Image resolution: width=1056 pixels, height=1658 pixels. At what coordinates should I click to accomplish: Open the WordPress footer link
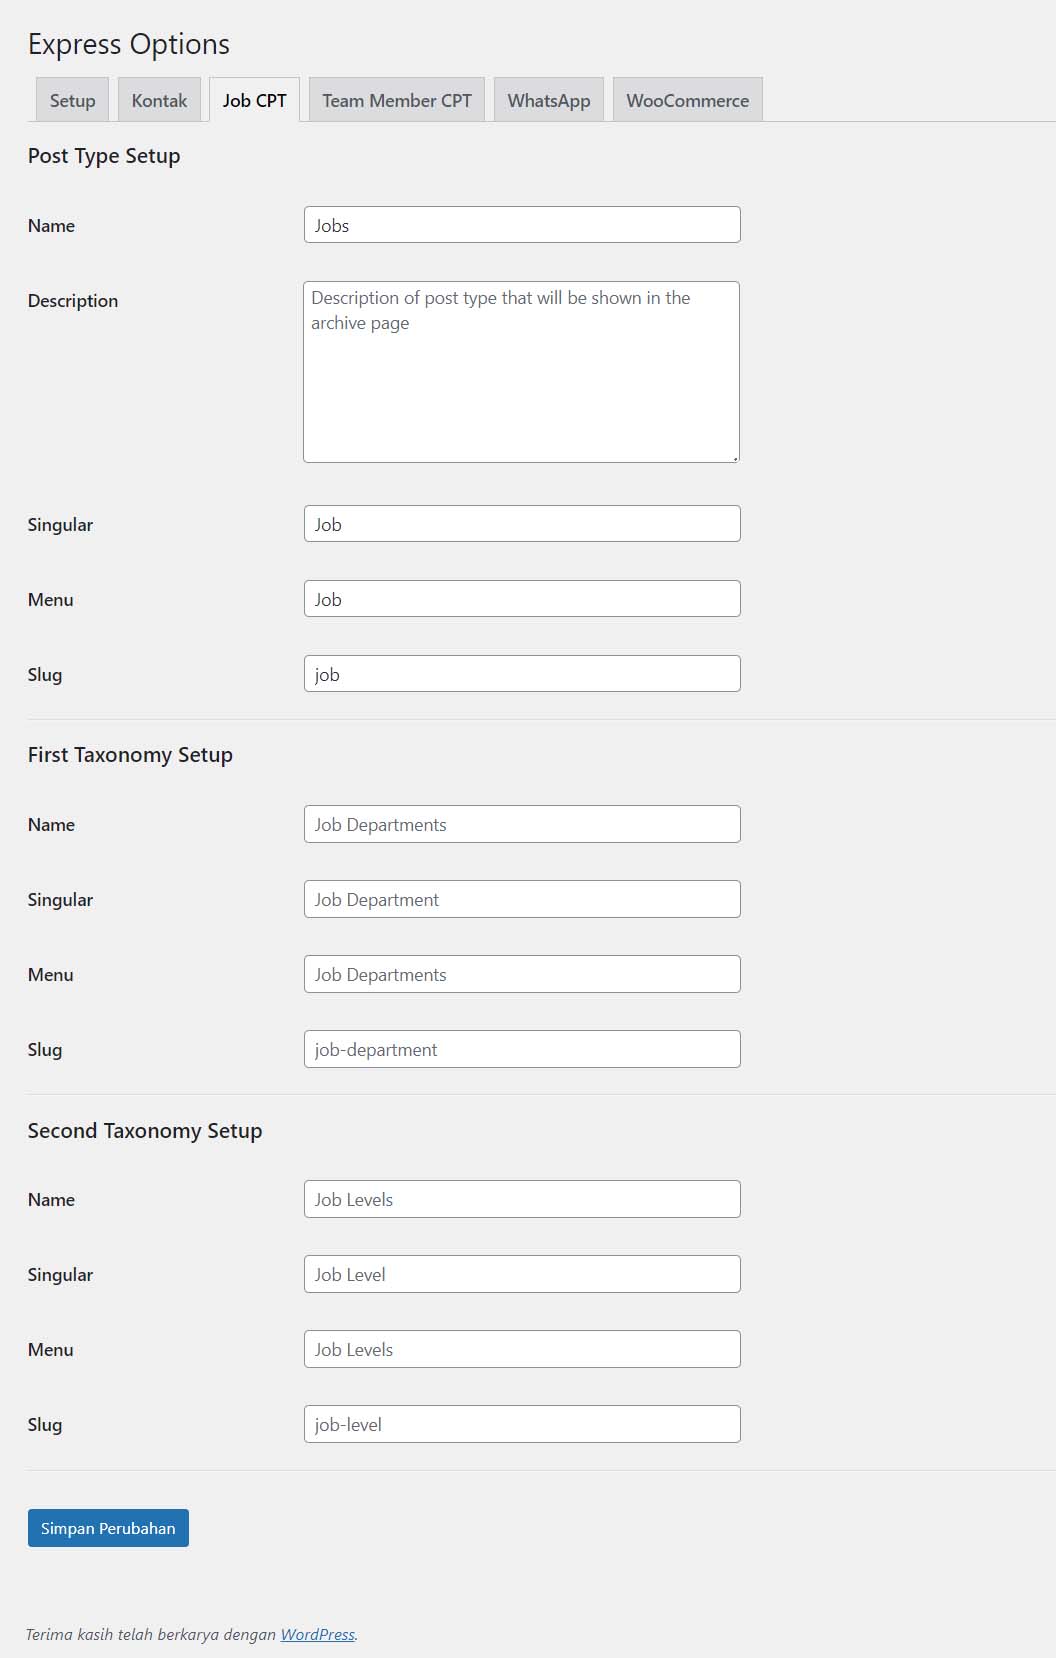[317, 1635]
